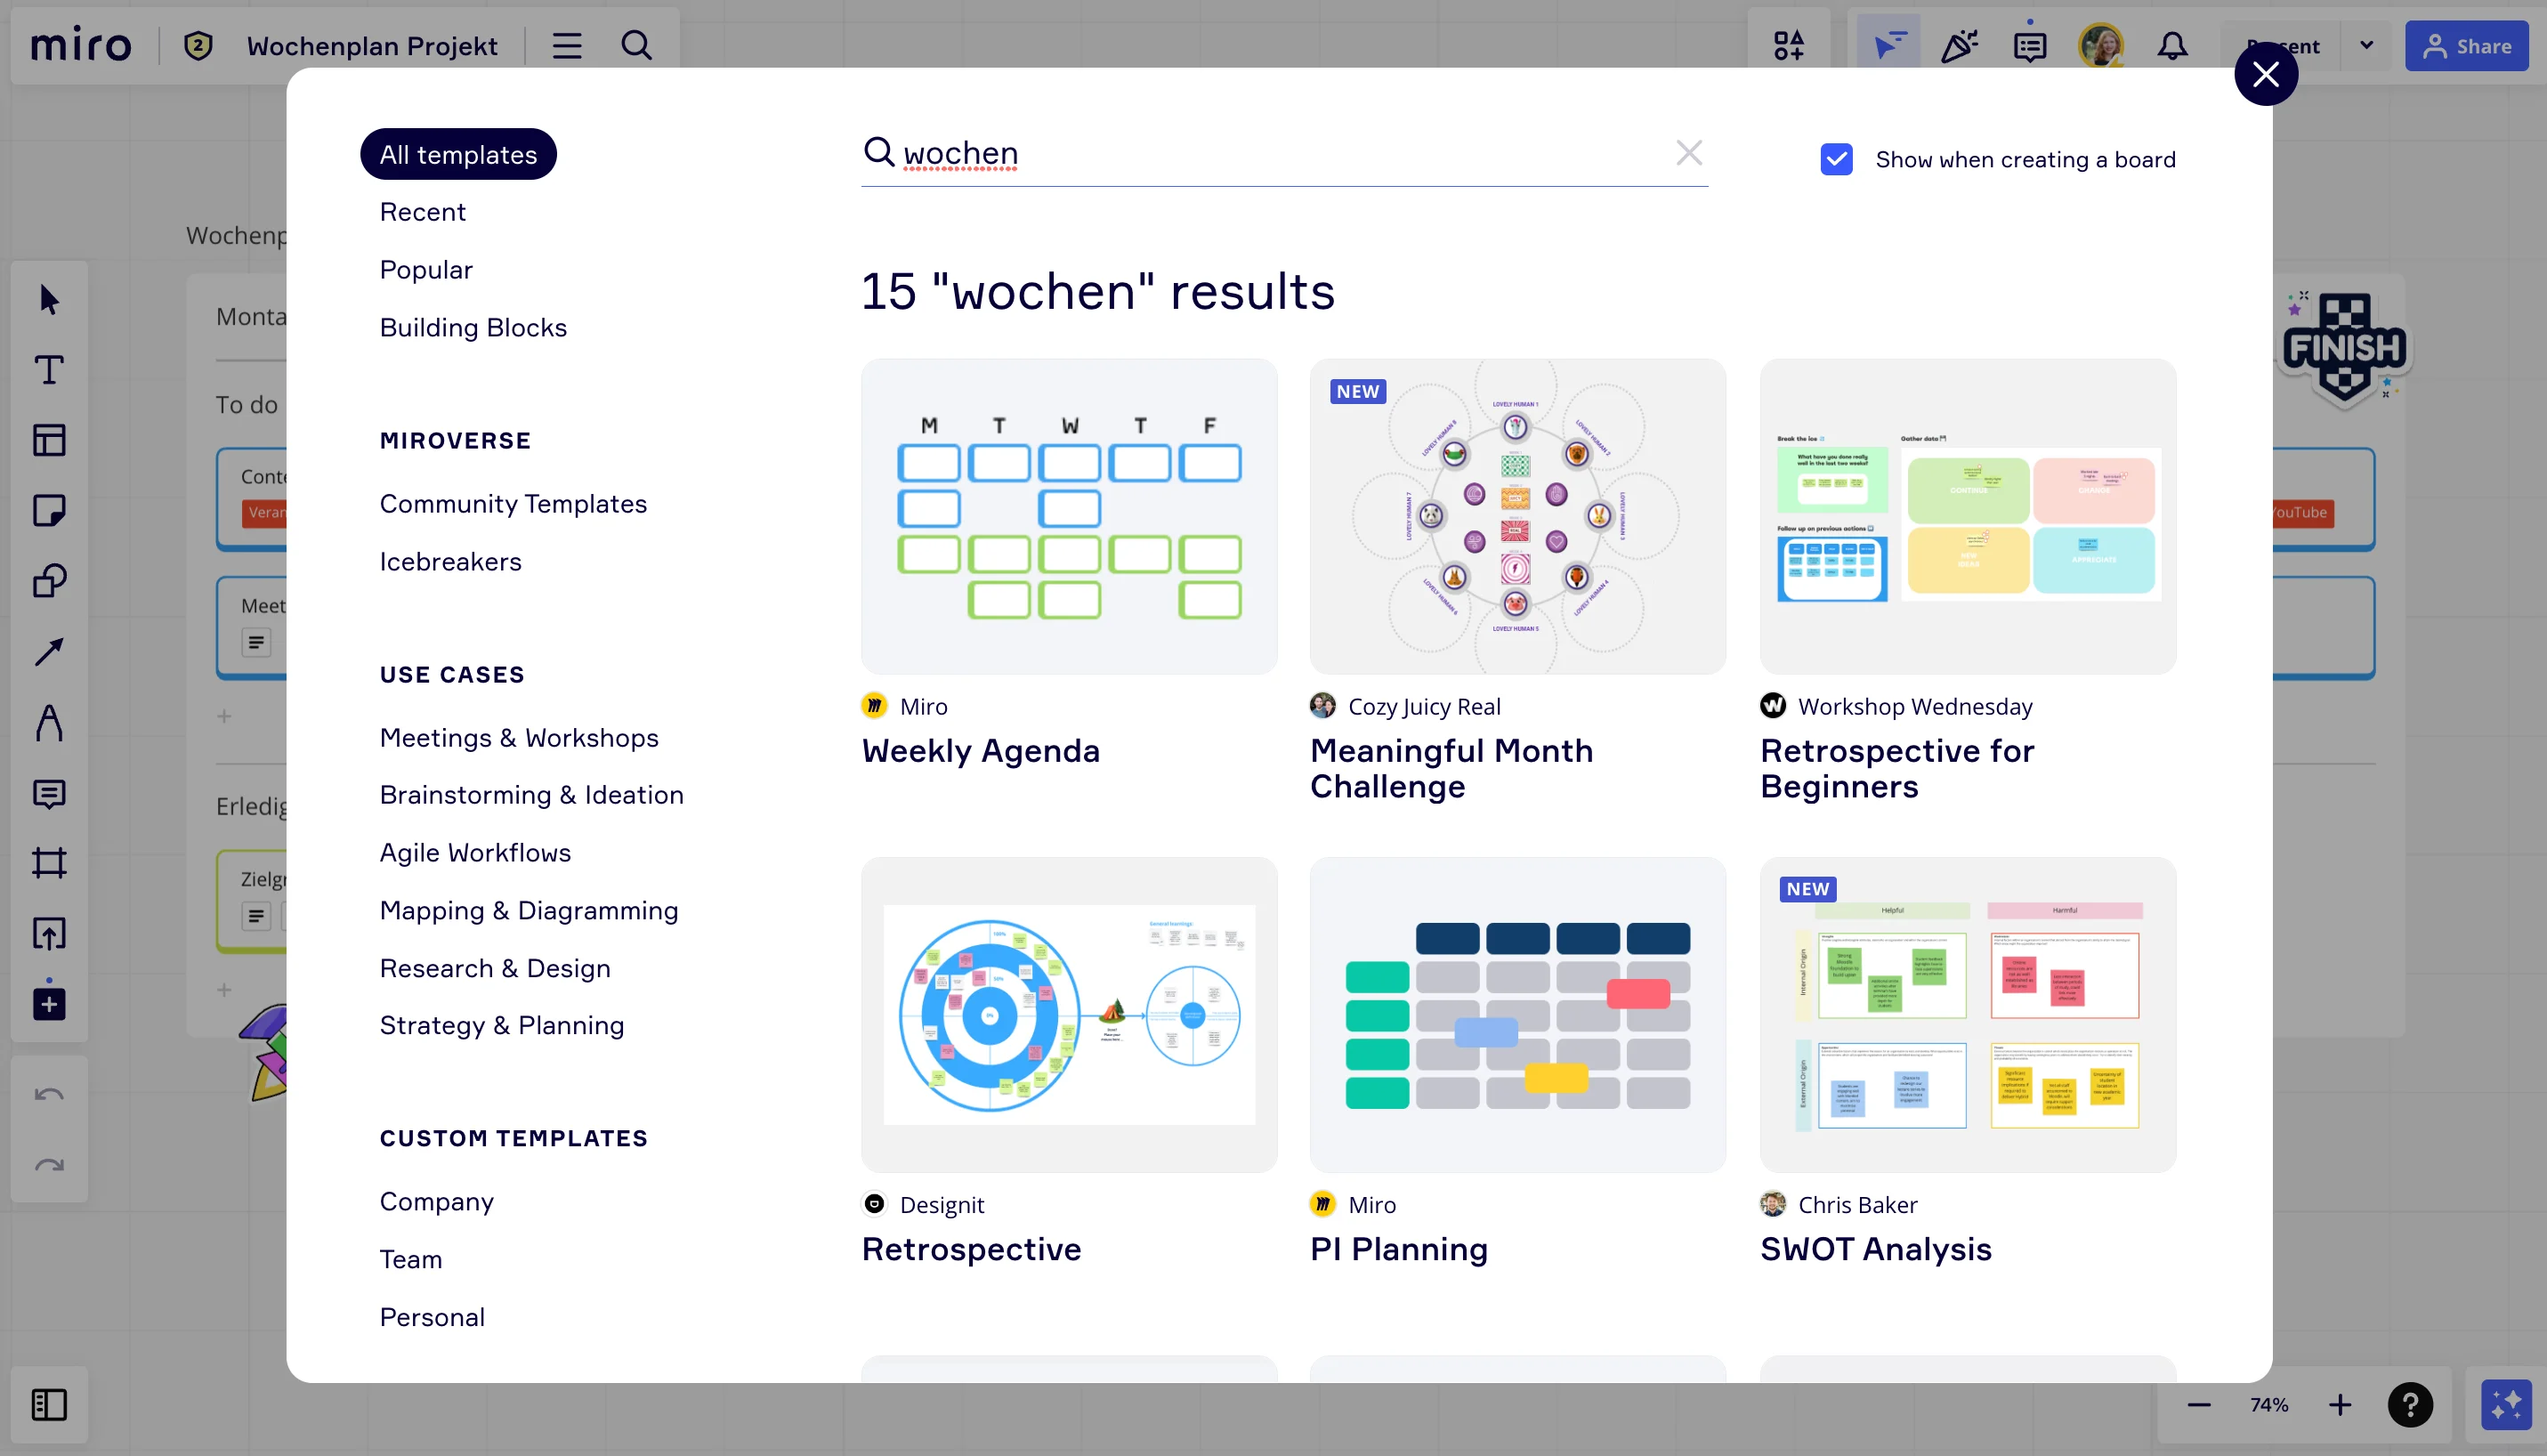The height and width of the screenshot is (1456, 2547).
Task: Select the Agile Workflows category
Action: coord(474,852)
